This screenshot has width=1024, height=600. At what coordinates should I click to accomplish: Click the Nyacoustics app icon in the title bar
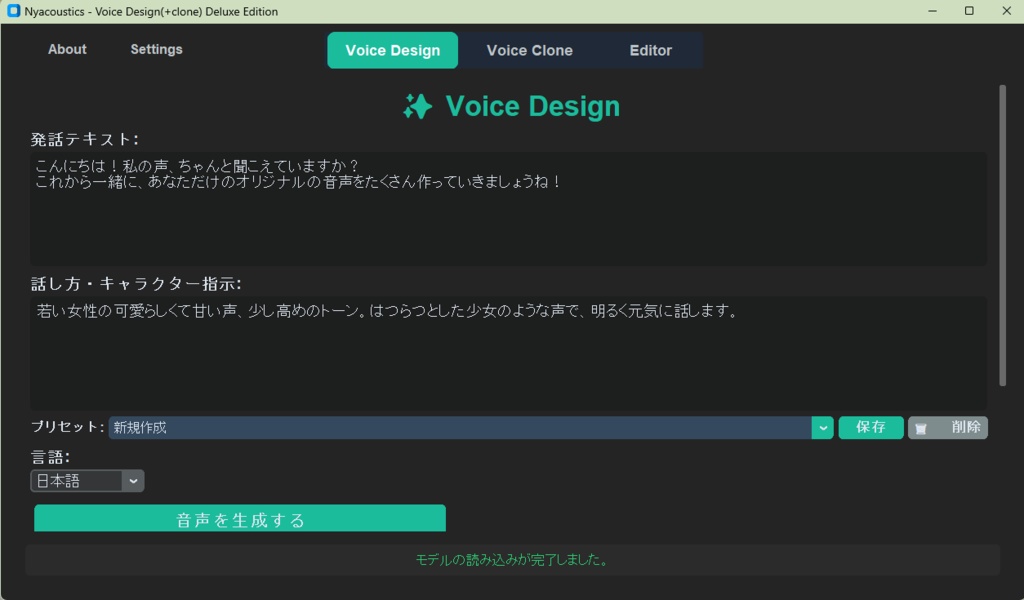tap(14, 11)
